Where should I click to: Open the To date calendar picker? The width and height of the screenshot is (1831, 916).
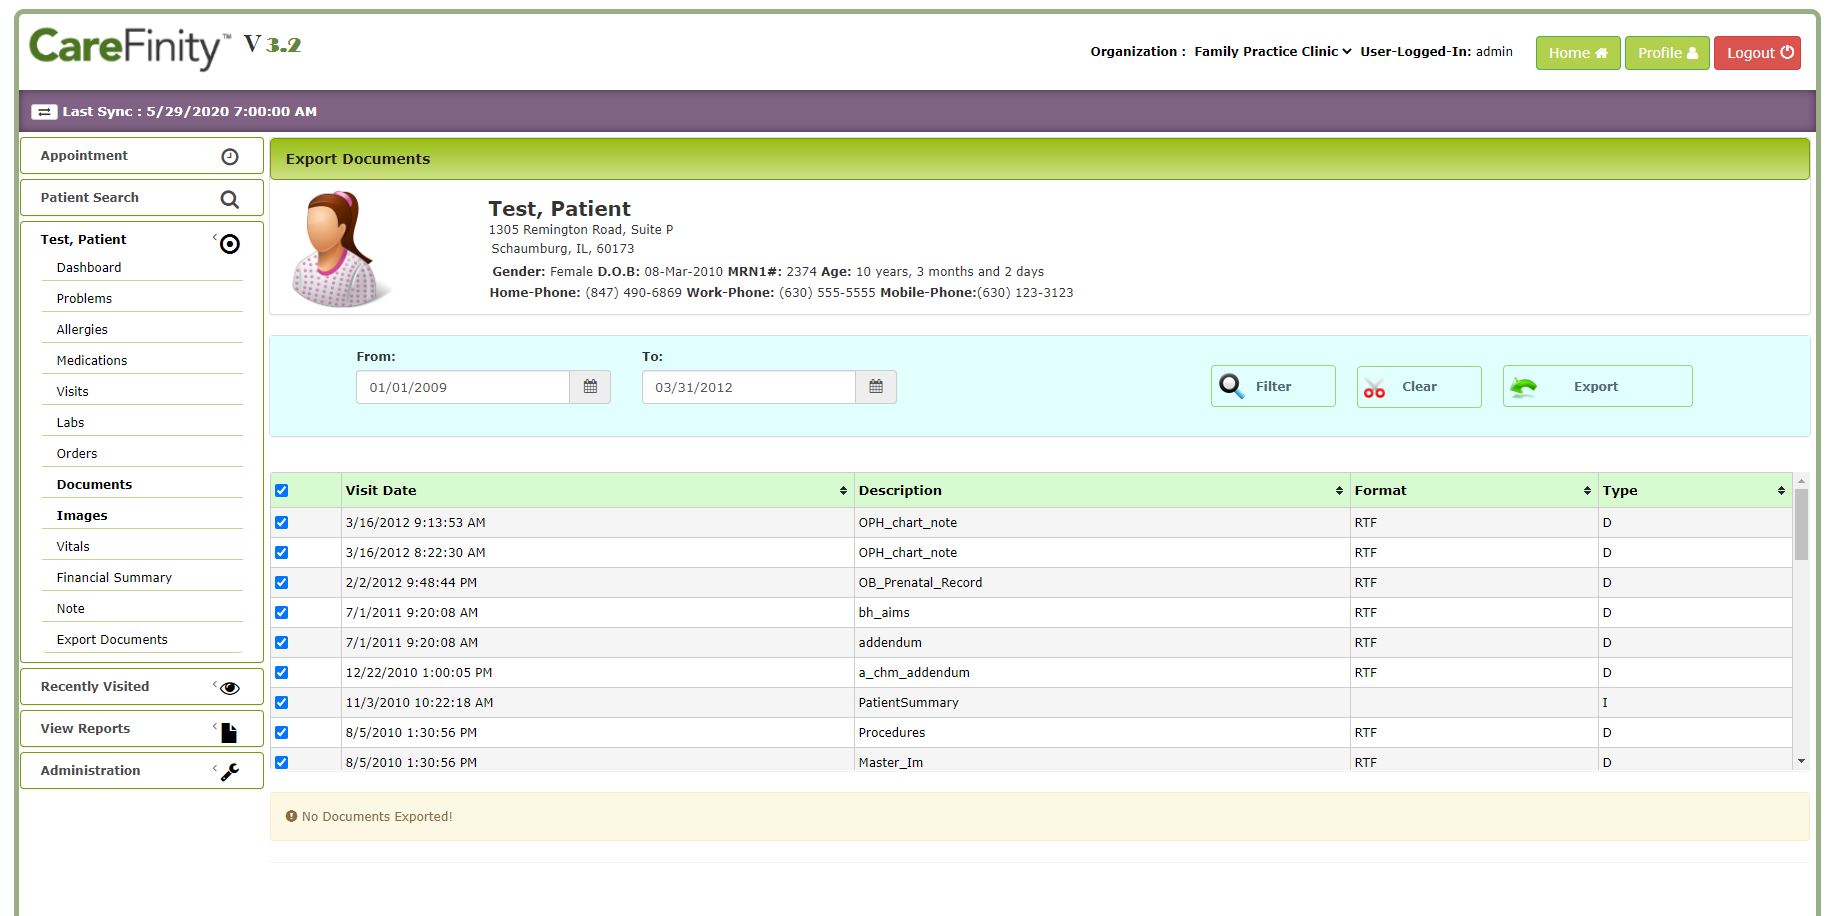click(x=876, y=387)
